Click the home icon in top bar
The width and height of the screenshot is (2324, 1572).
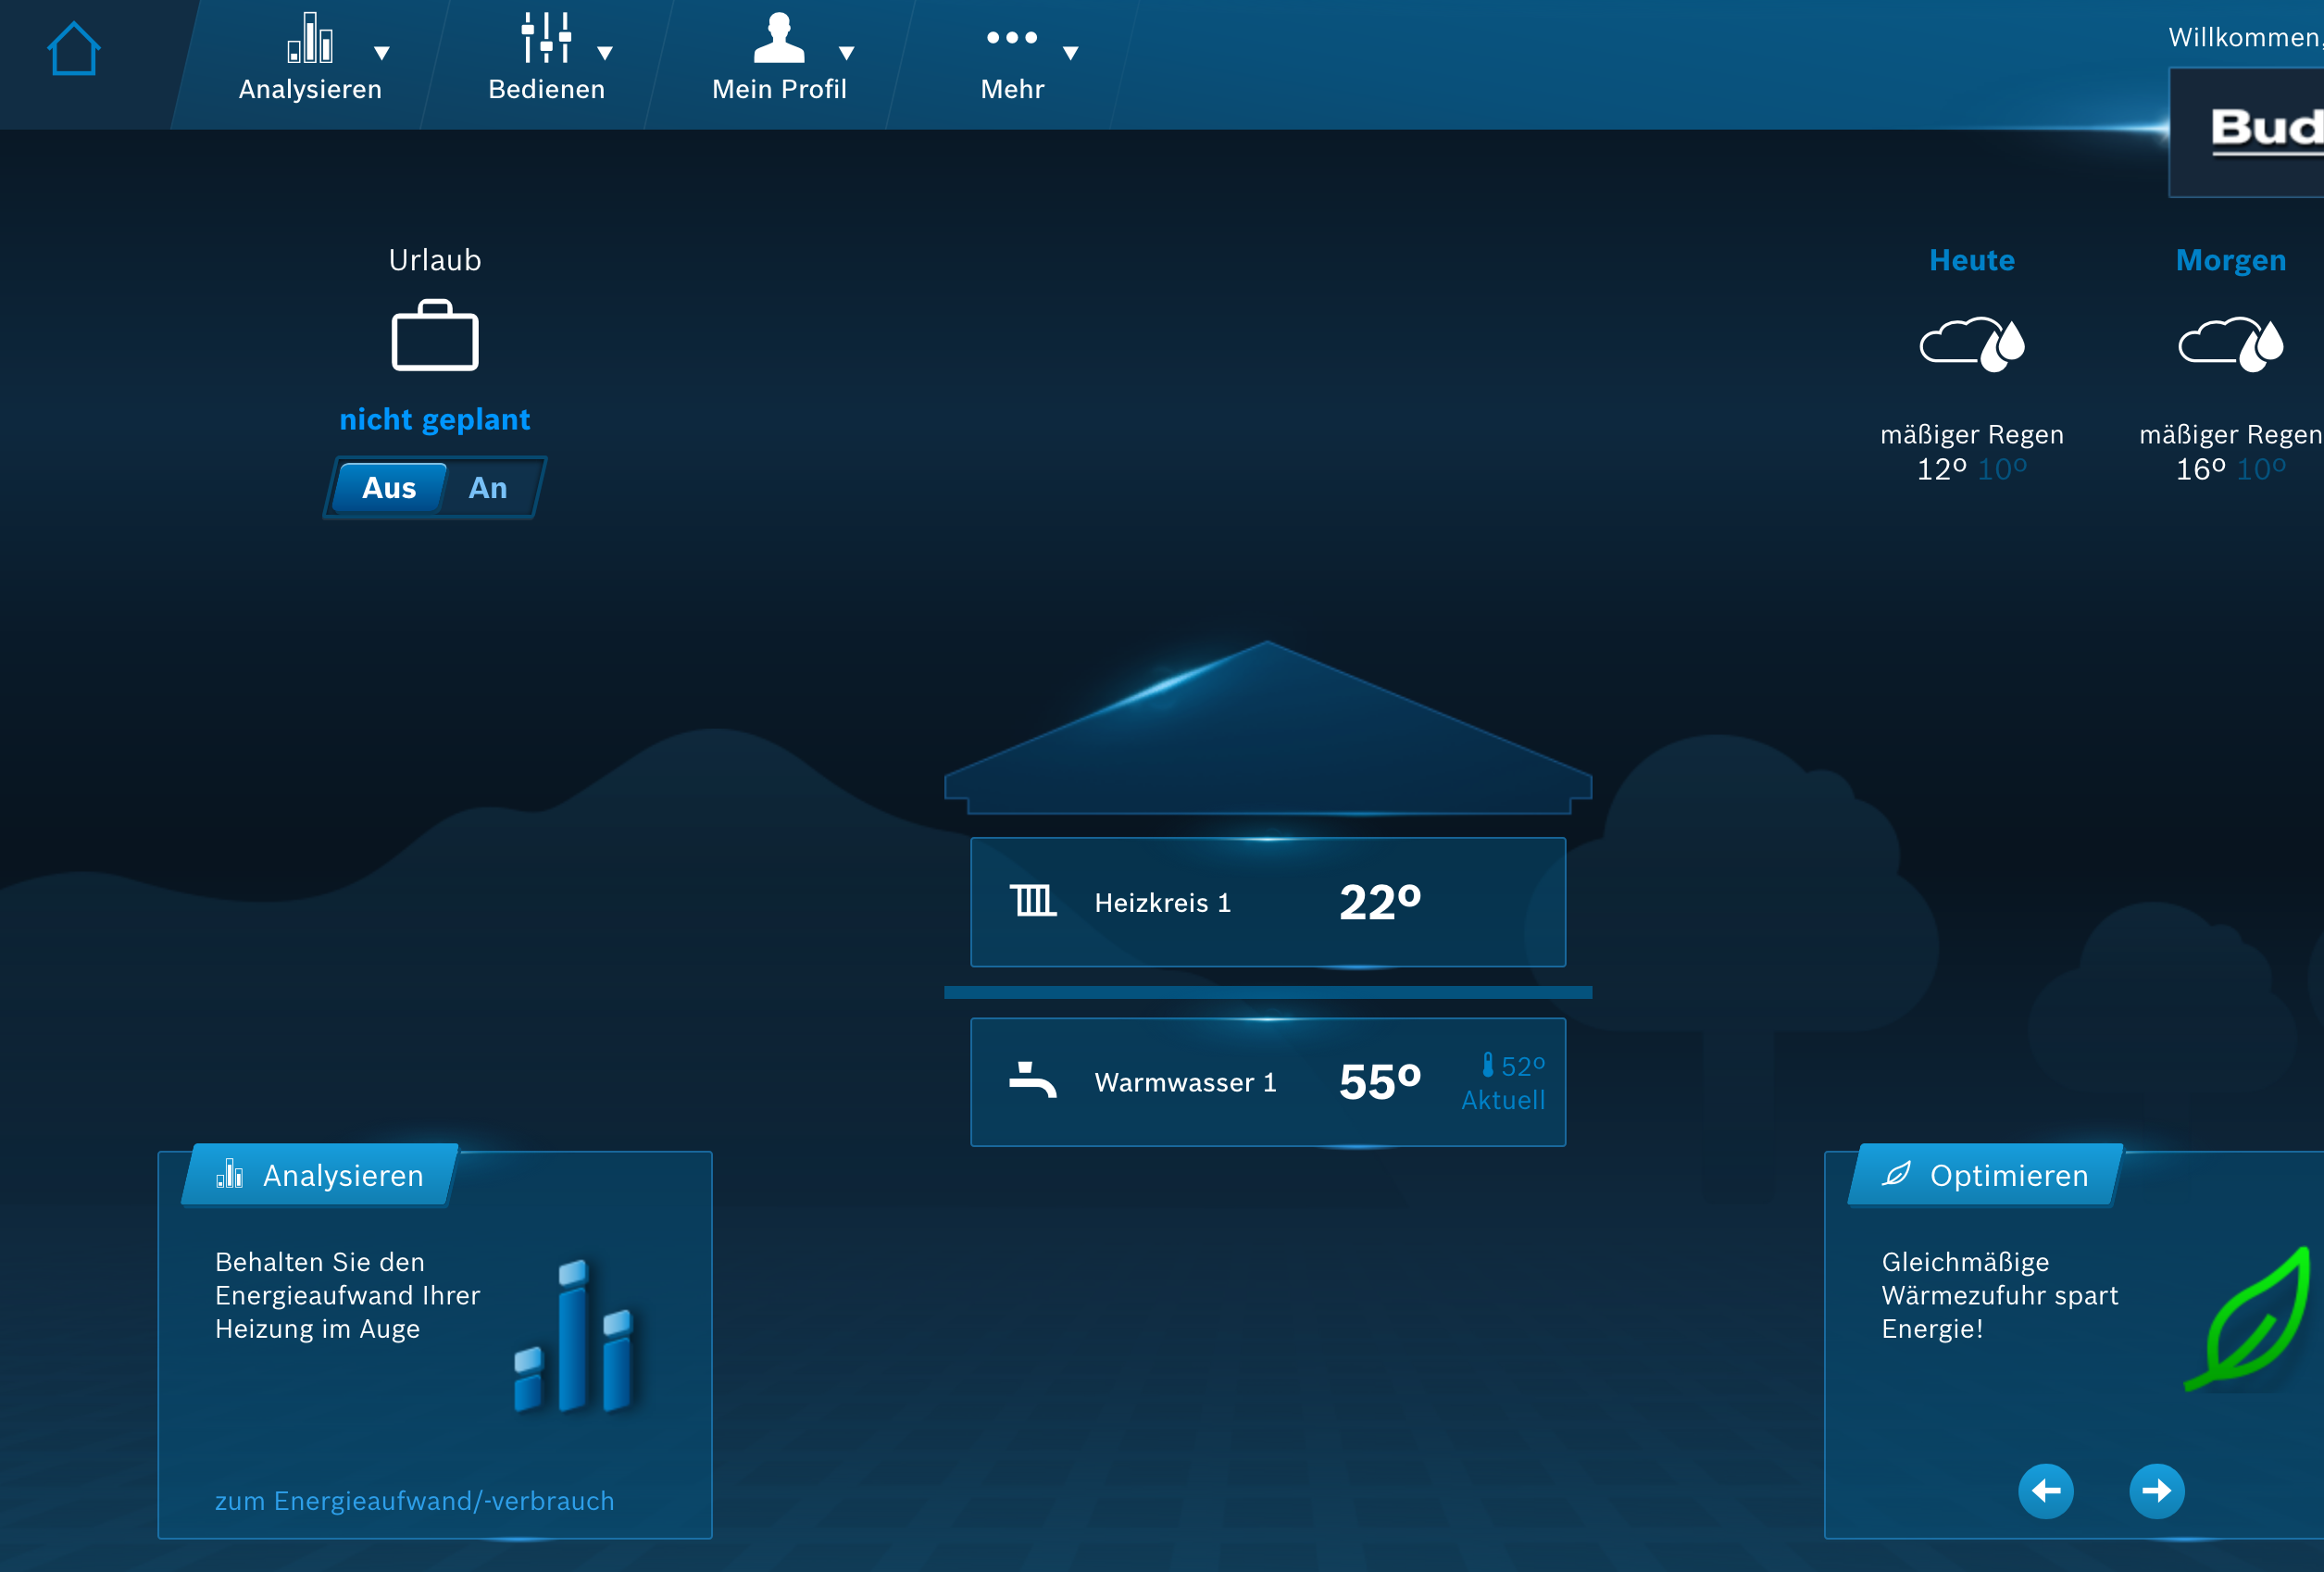pos(74,49)
